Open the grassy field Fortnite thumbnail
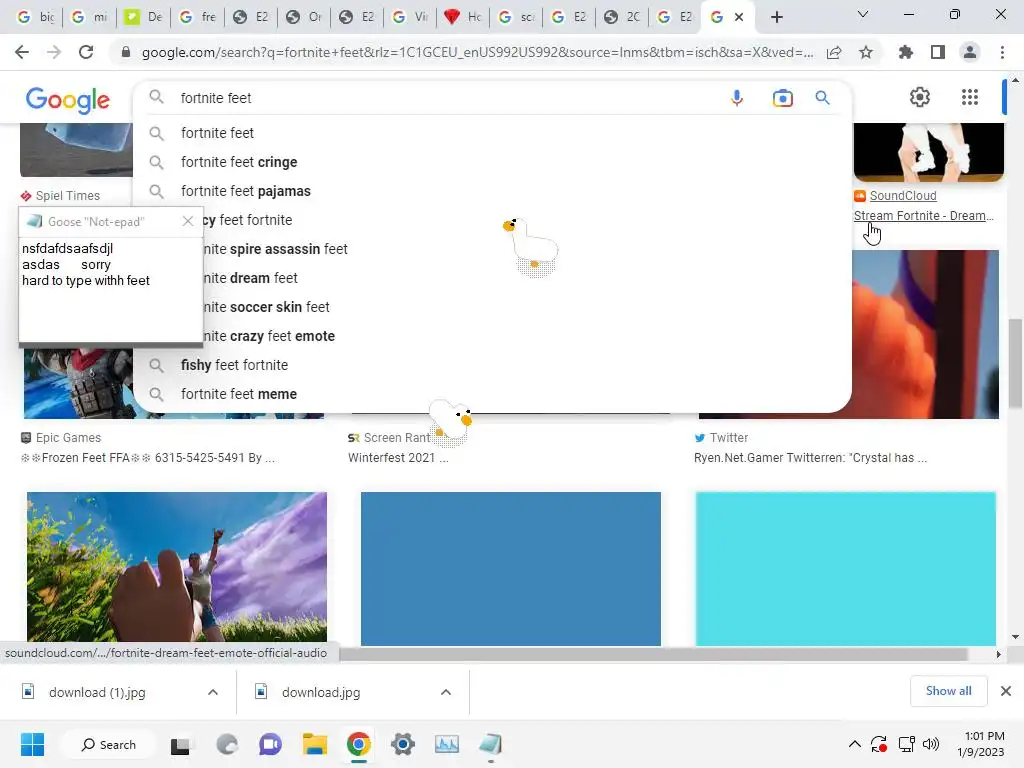 coord(176,568)
